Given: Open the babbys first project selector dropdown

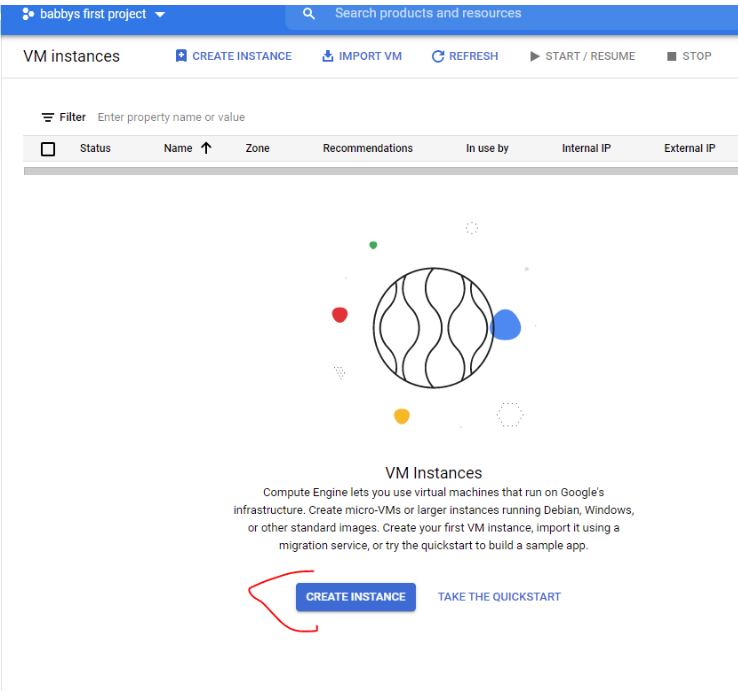Looking at the screenshot, I should point(94,14).
